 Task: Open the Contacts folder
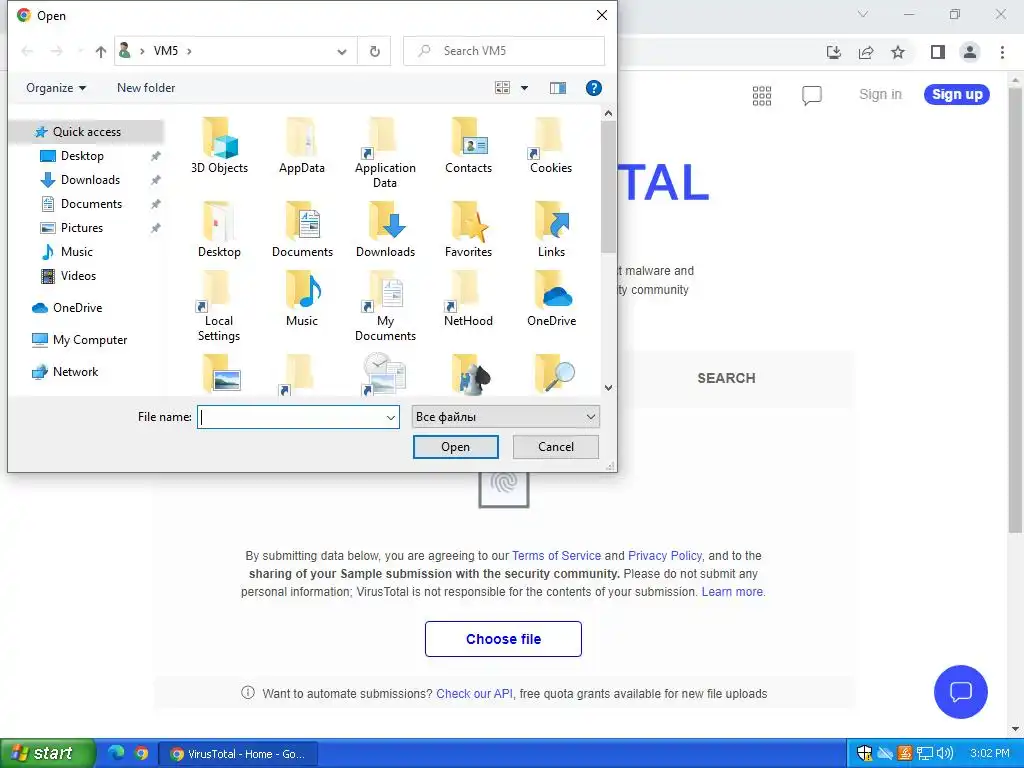(x=468, y=146)
